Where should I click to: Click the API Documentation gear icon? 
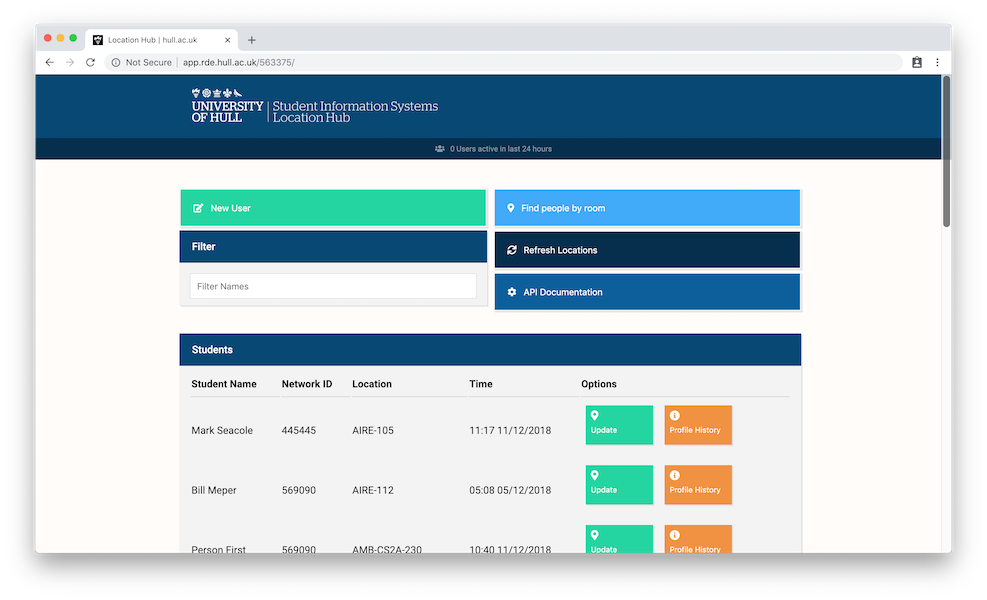pos(512,292)
